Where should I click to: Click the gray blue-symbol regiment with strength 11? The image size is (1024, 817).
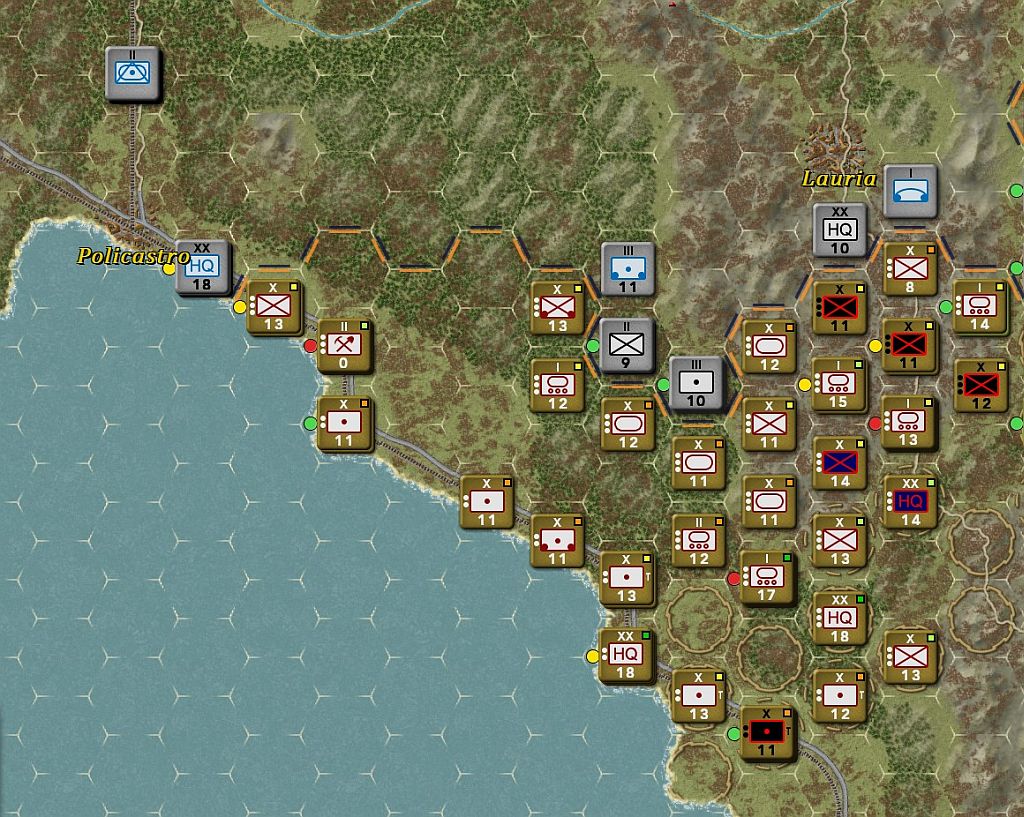628,268
